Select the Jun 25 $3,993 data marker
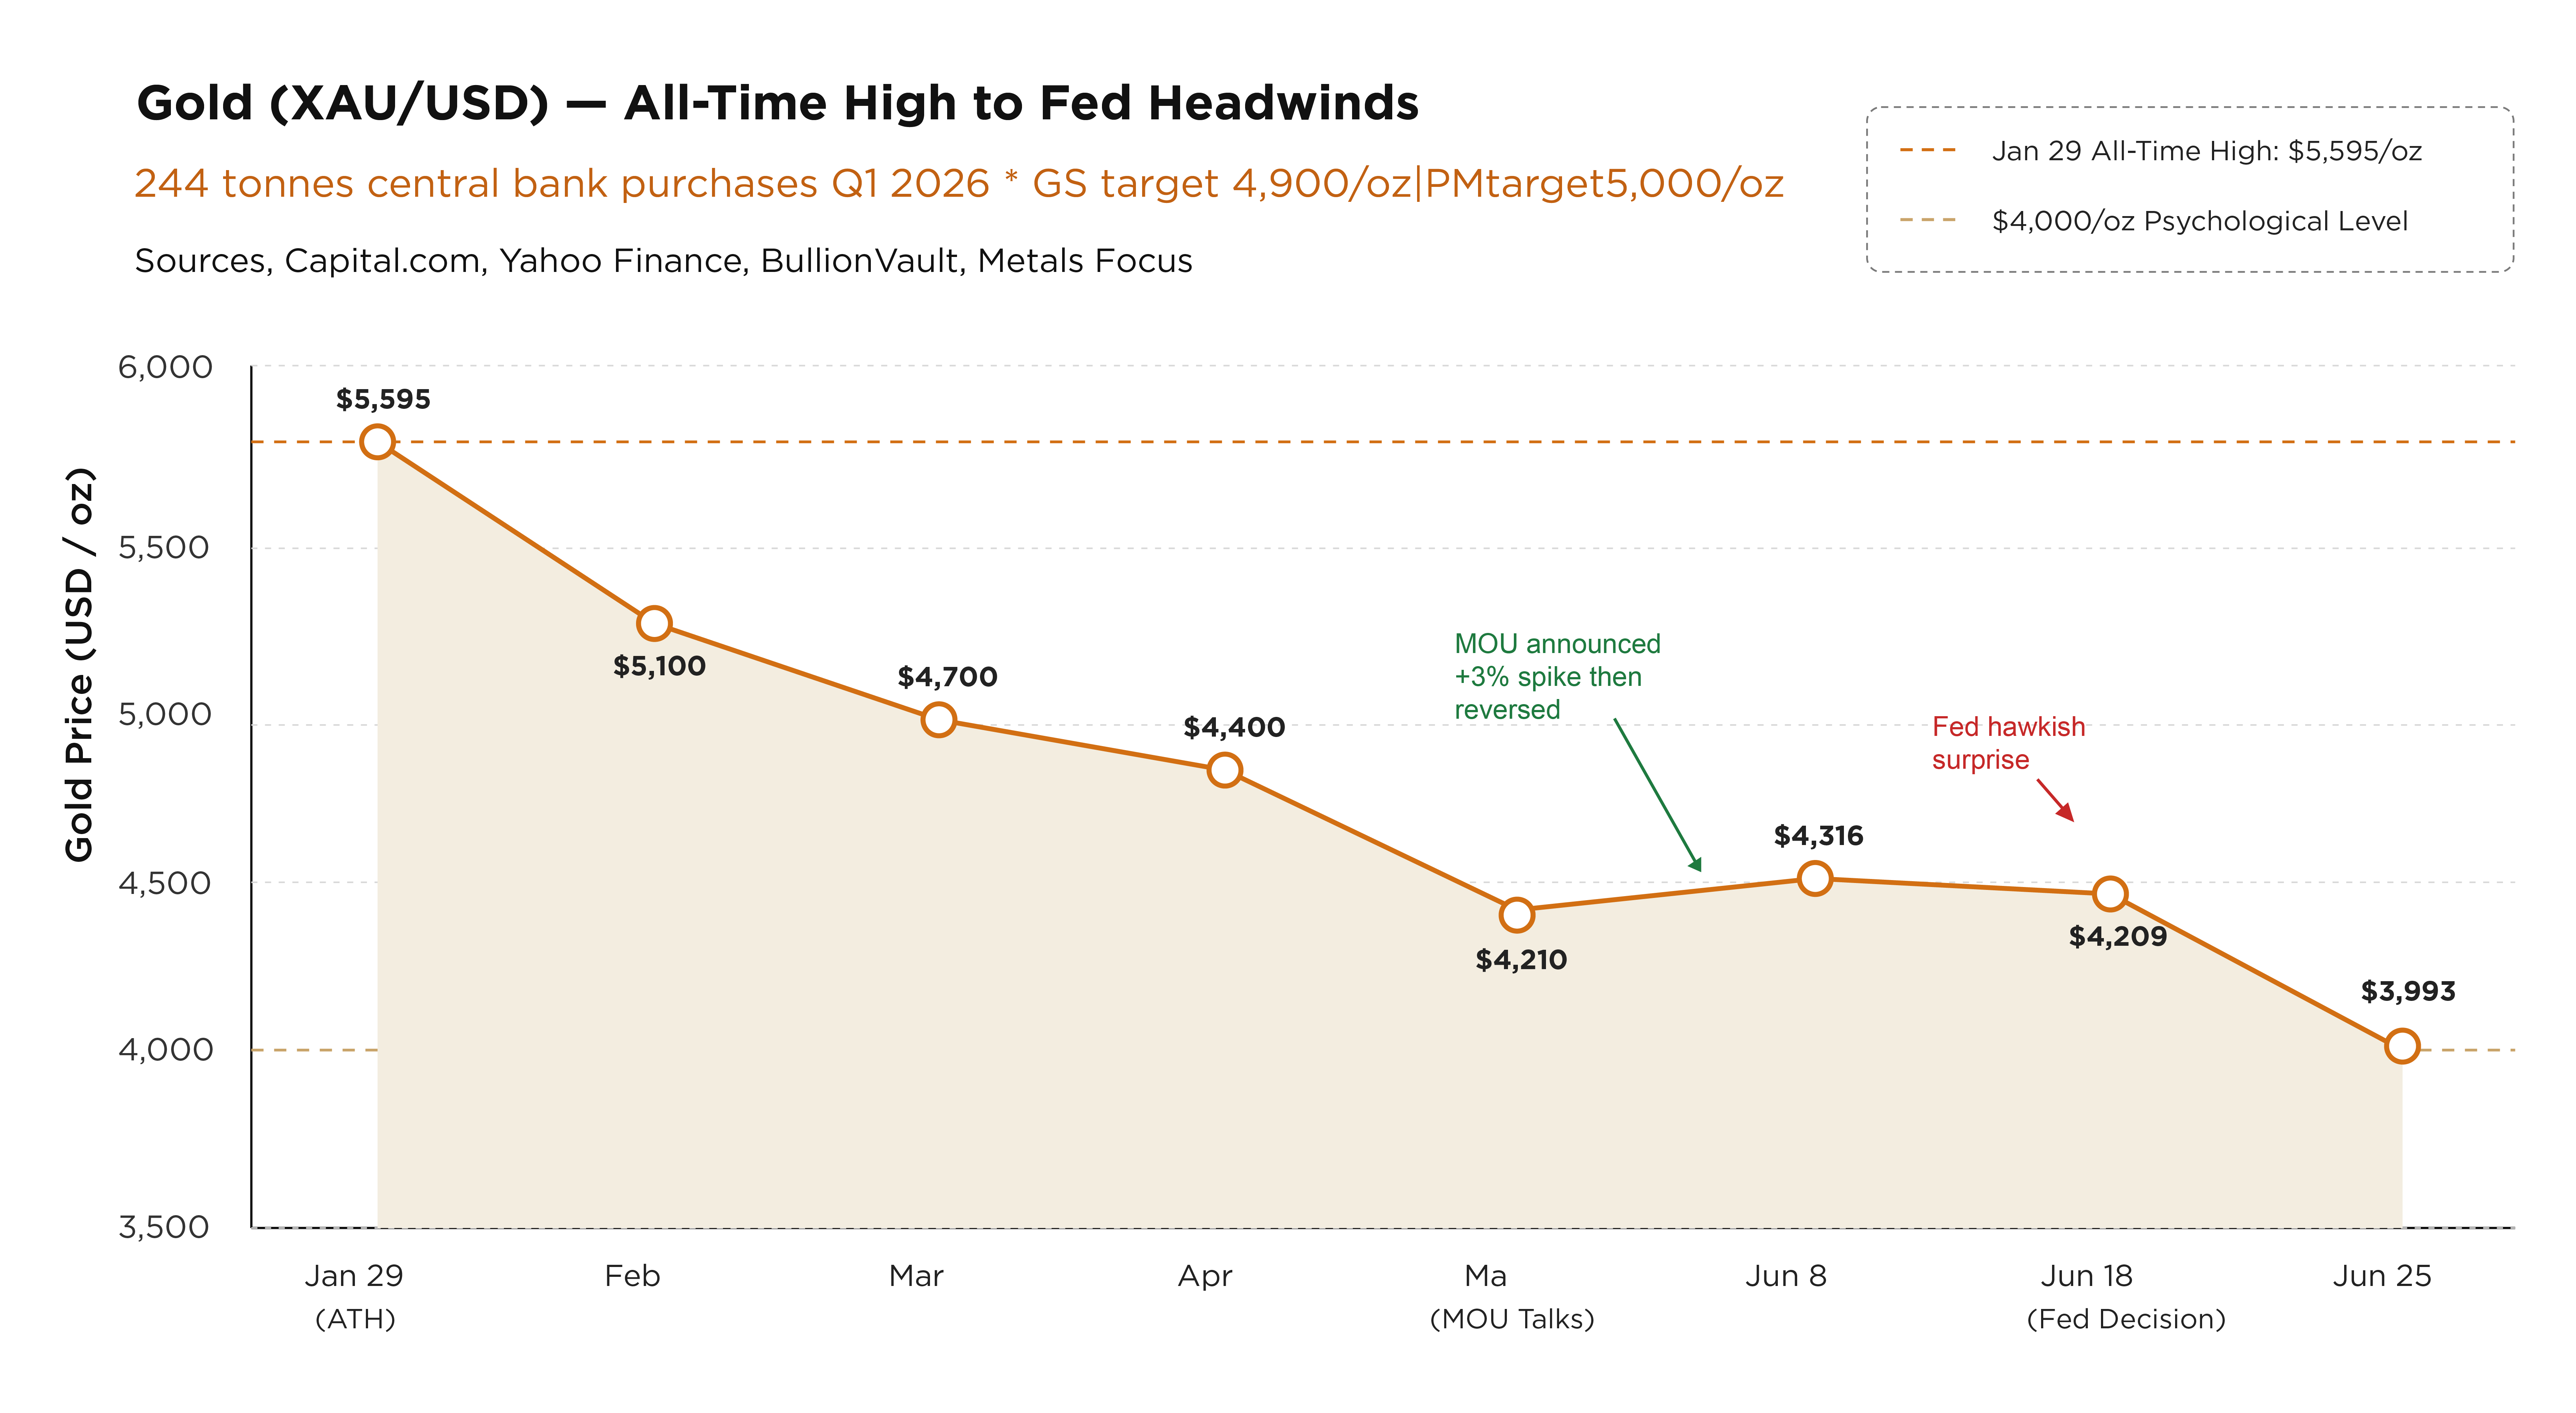This screenshot has height=1413, width=2576. tap(2402, 1046)
